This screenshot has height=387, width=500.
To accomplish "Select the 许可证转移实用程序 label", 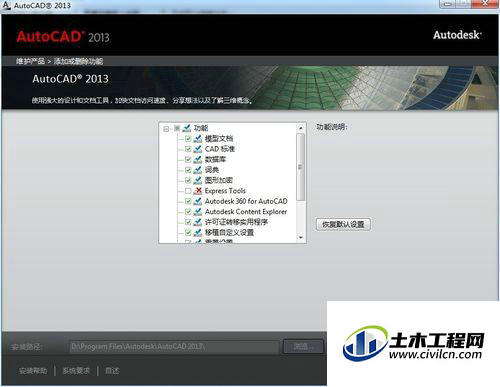I will coord(236,222).
